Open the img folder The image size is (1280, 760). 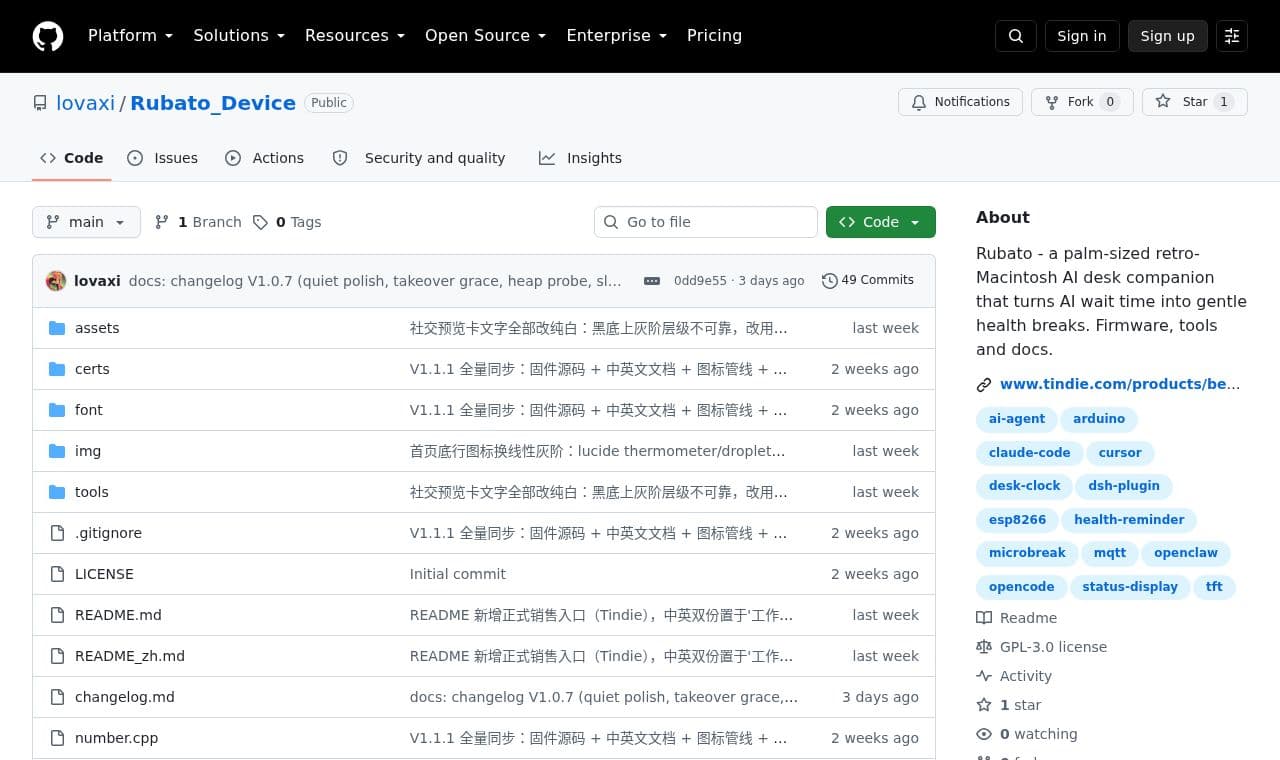[x=88, y=451]
